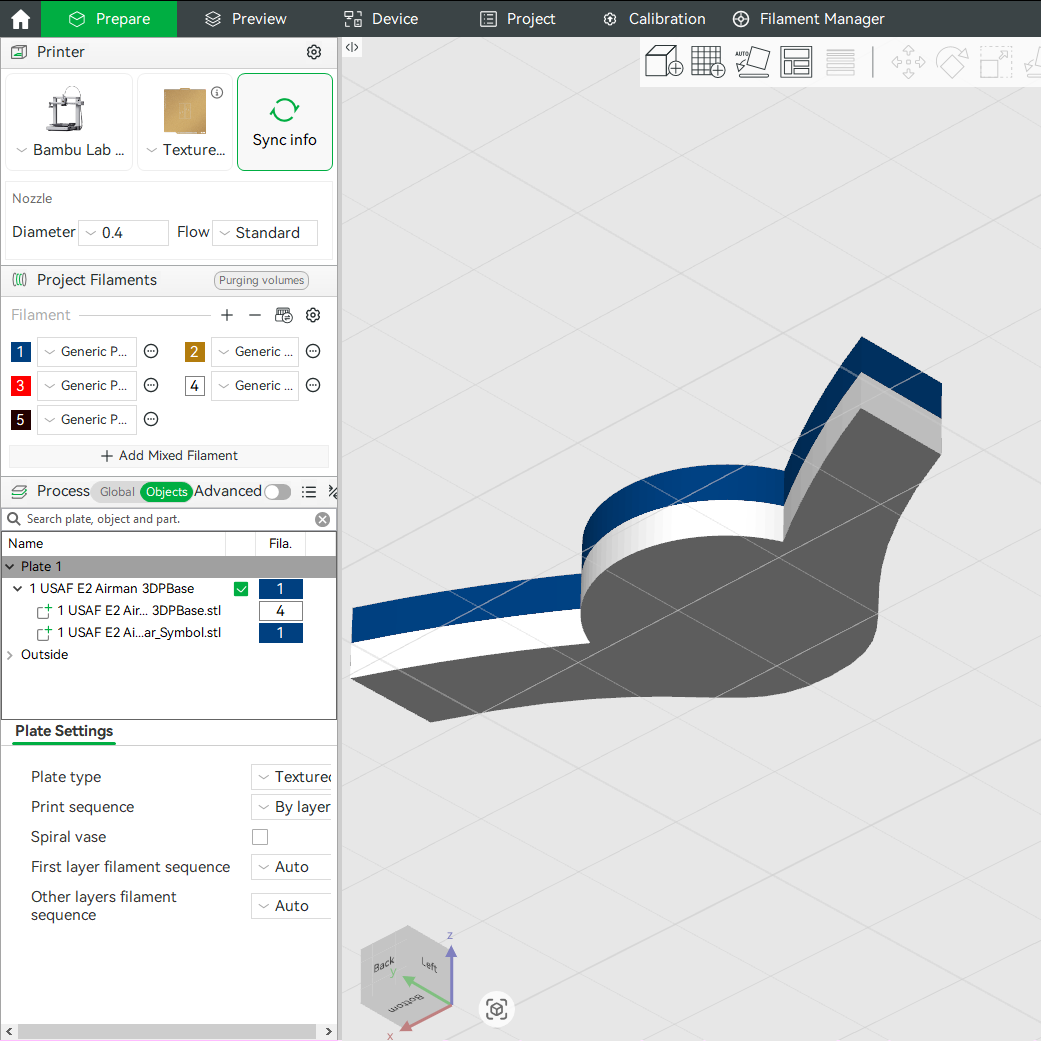Edit filament 1 preset options
This screenshot has width=1041, height=1041.
click(151, 351)
